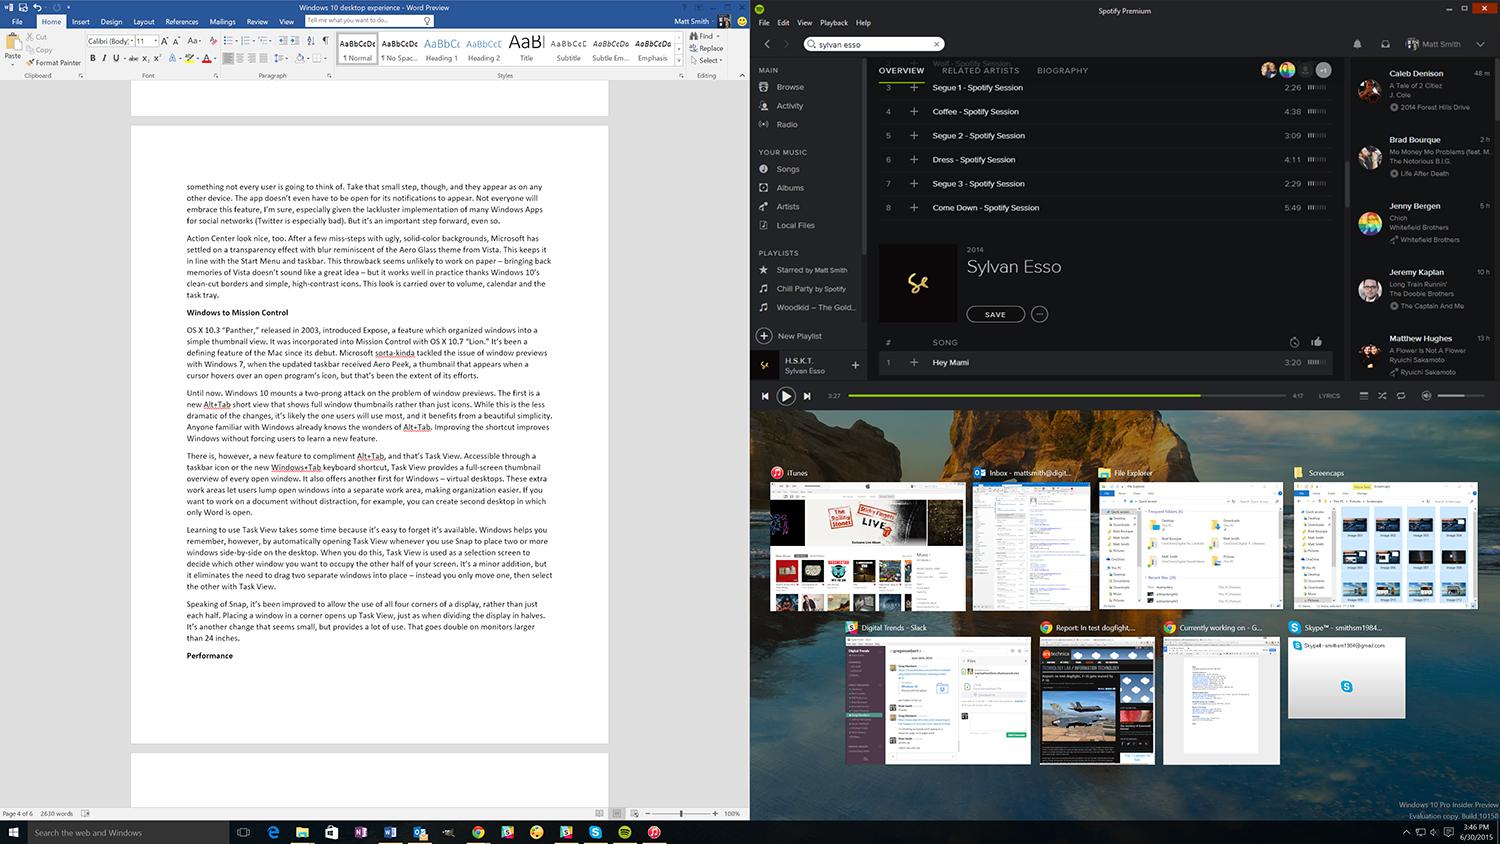
Task: Apply Heading 1 style
Action: [441, 47]
